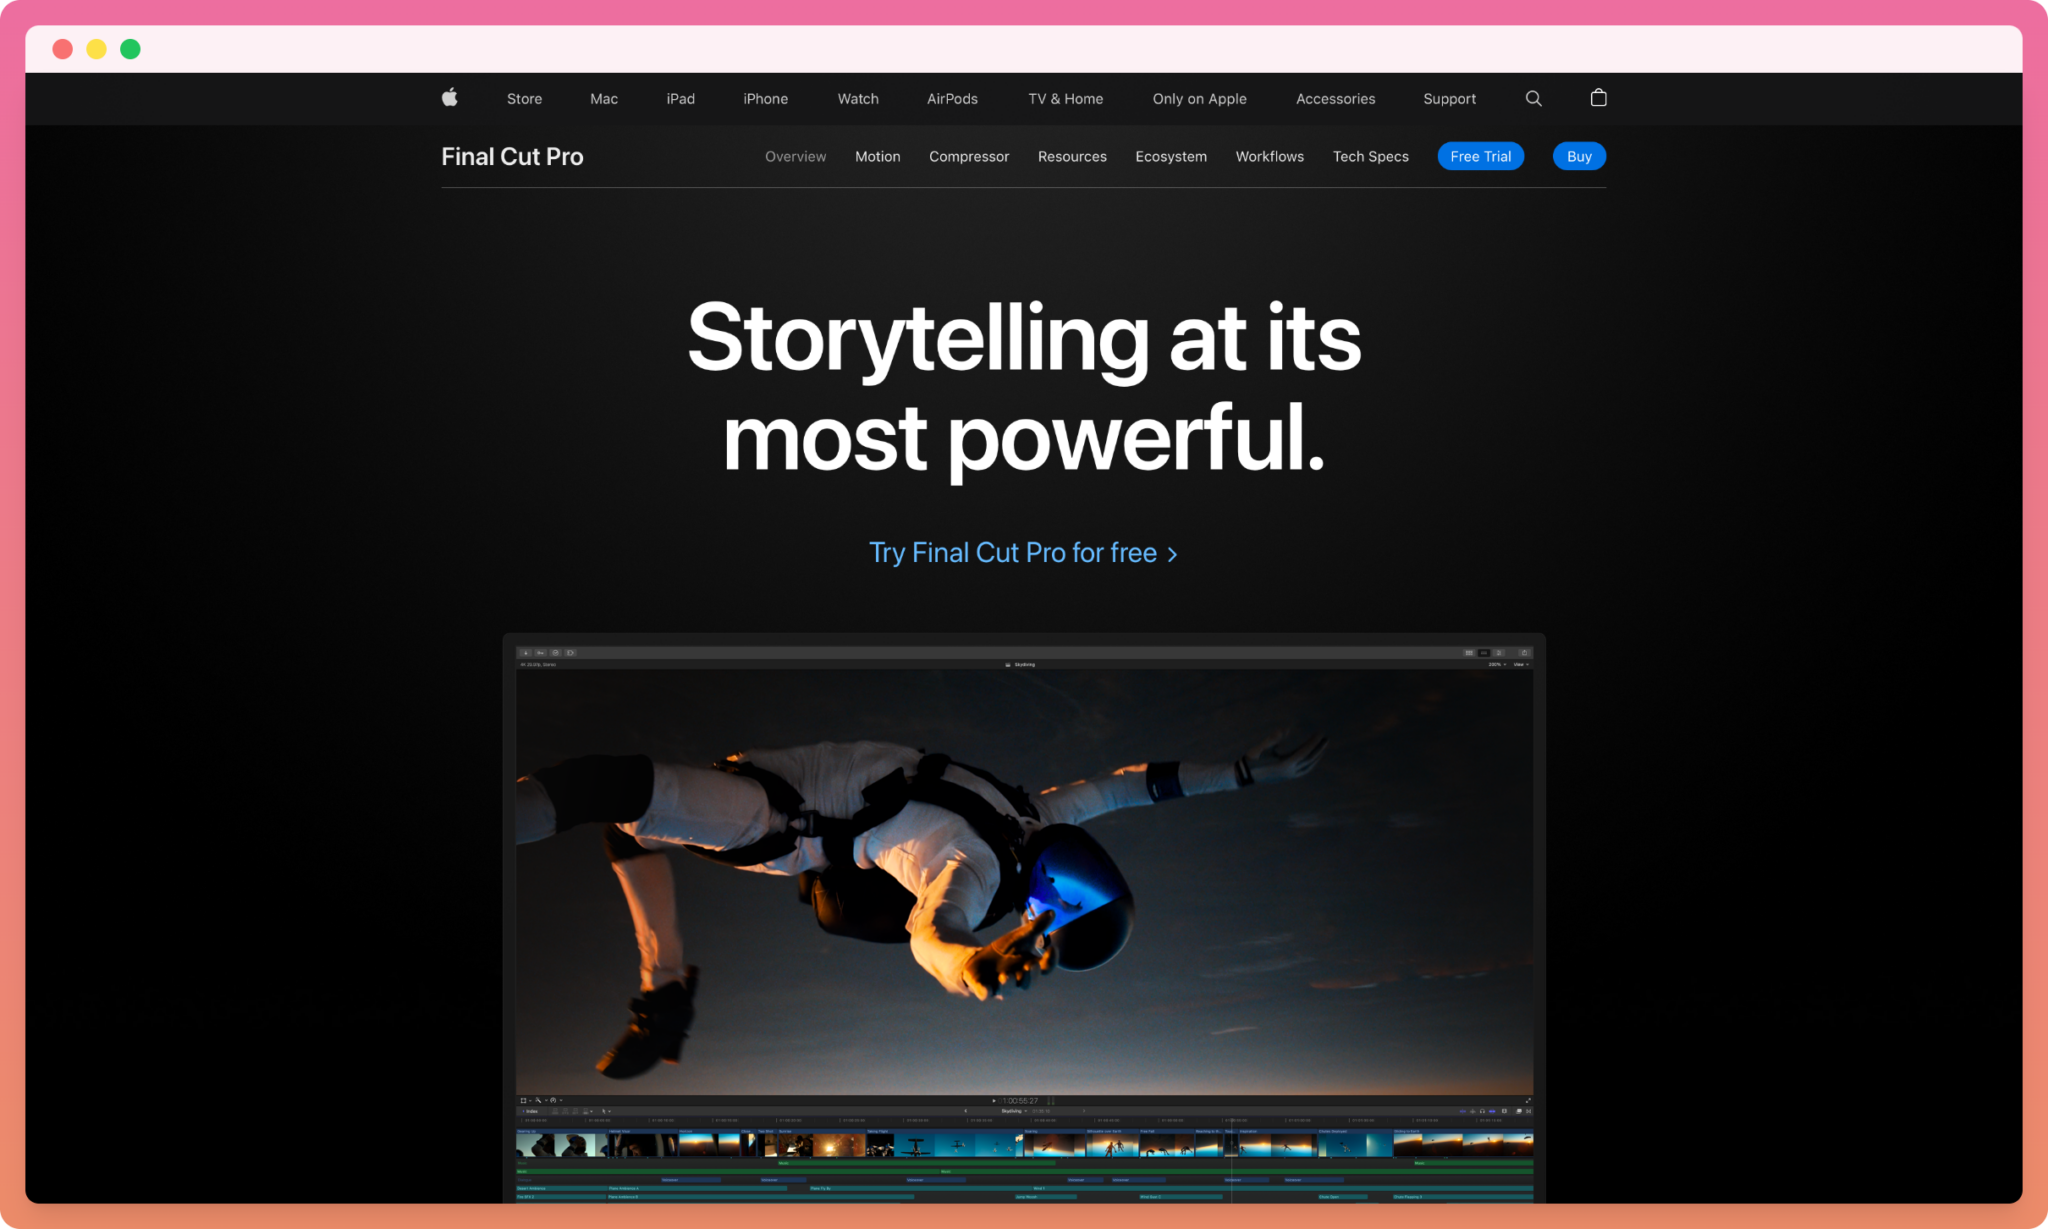Select the filmstrip view icon above the browser
The width and height of the screenshot is (2048, 1229).
click(x=1469, y=652)
